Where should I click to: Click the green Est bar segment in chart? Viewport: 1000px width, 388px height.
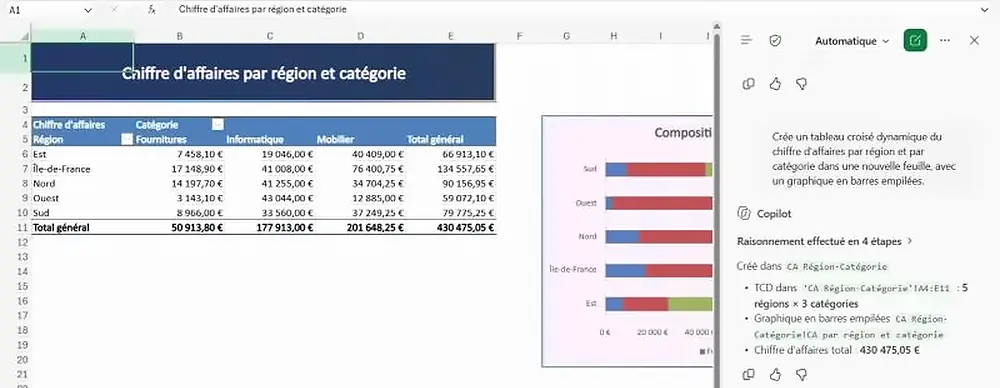pyautogui.click(x=690, y=304)
